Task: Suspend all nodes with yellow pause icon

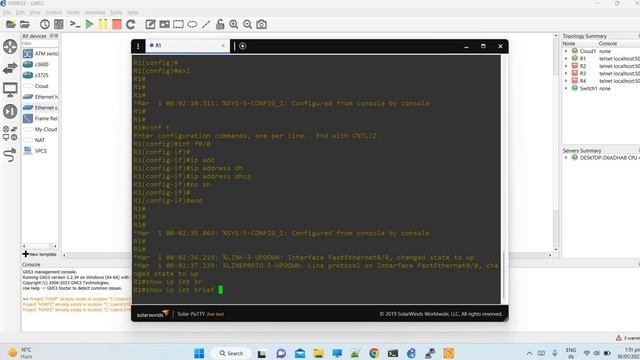Action: coord(103,24)
